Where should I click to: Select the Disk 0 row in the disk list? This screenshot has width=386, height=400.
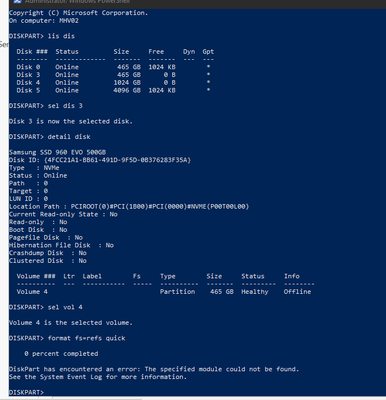113,67
